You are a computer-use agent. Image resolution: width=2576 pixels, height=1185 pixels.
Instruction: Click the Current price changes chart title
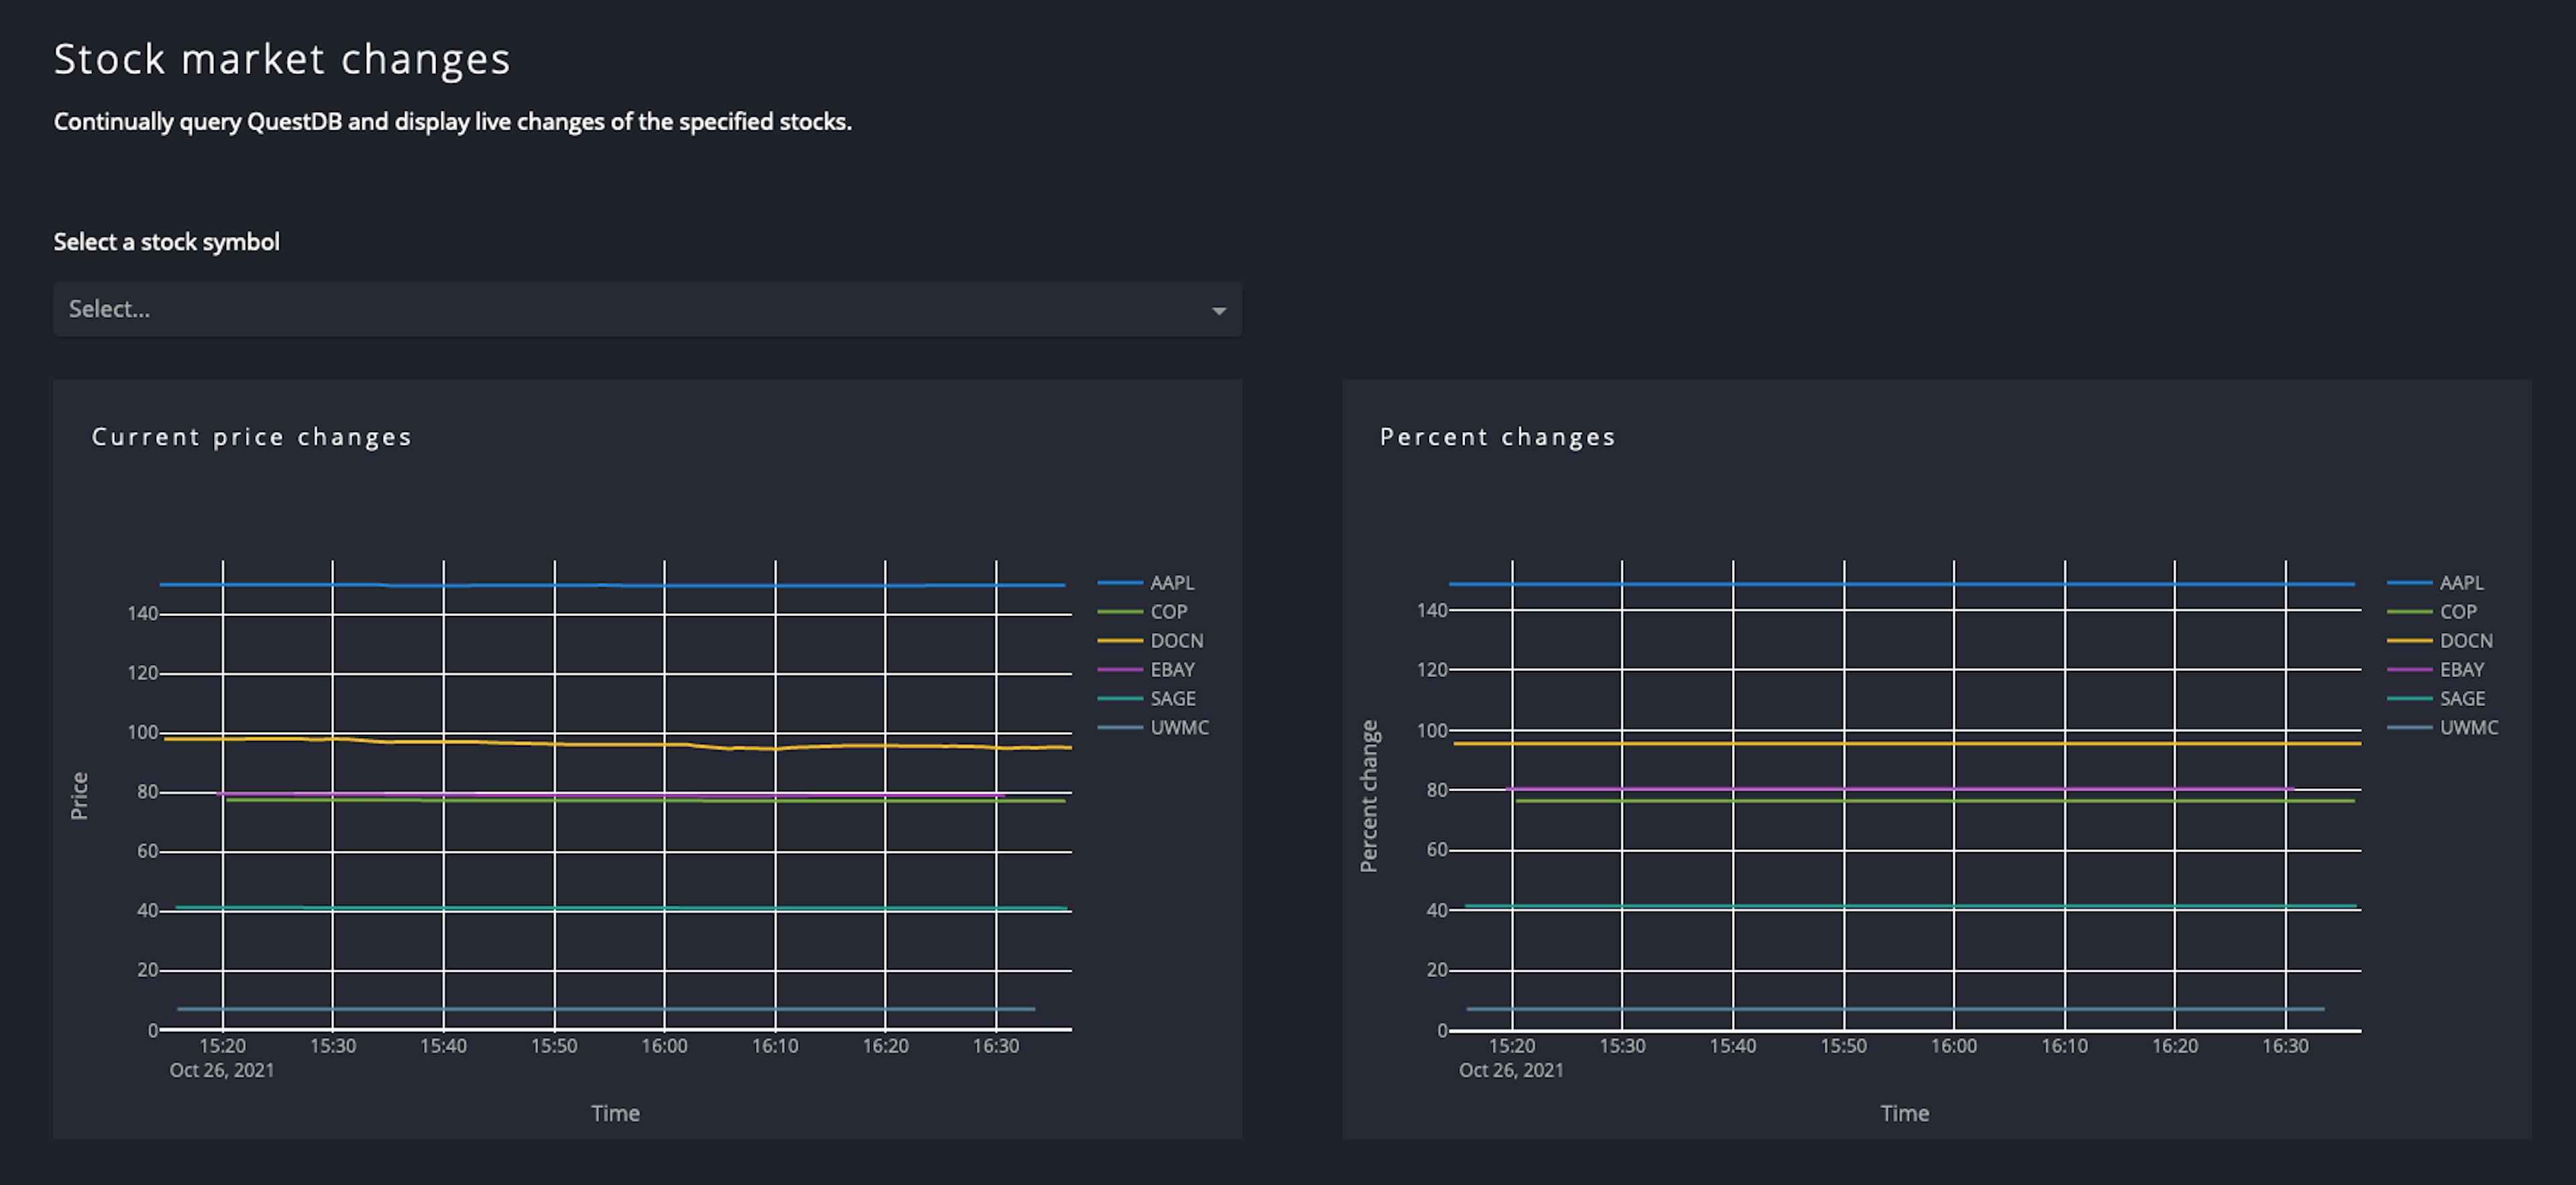[251, 437]
